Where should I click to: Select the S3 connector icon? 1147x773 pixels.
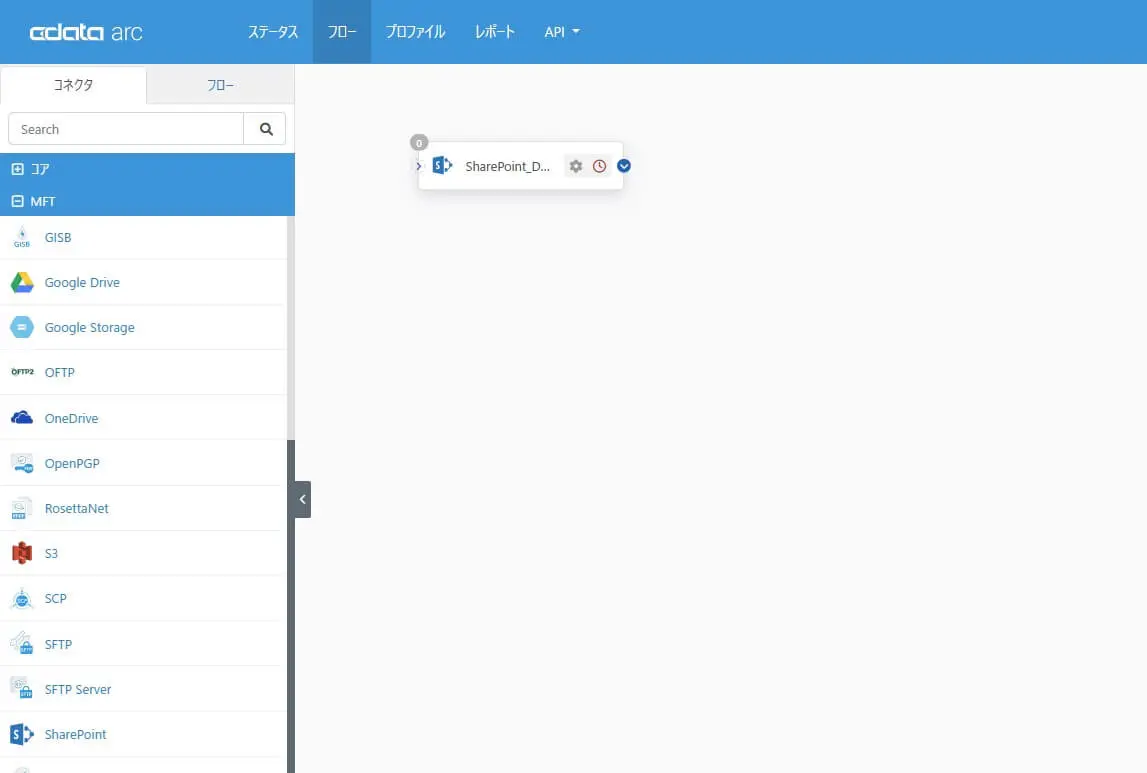coord(22,554)
